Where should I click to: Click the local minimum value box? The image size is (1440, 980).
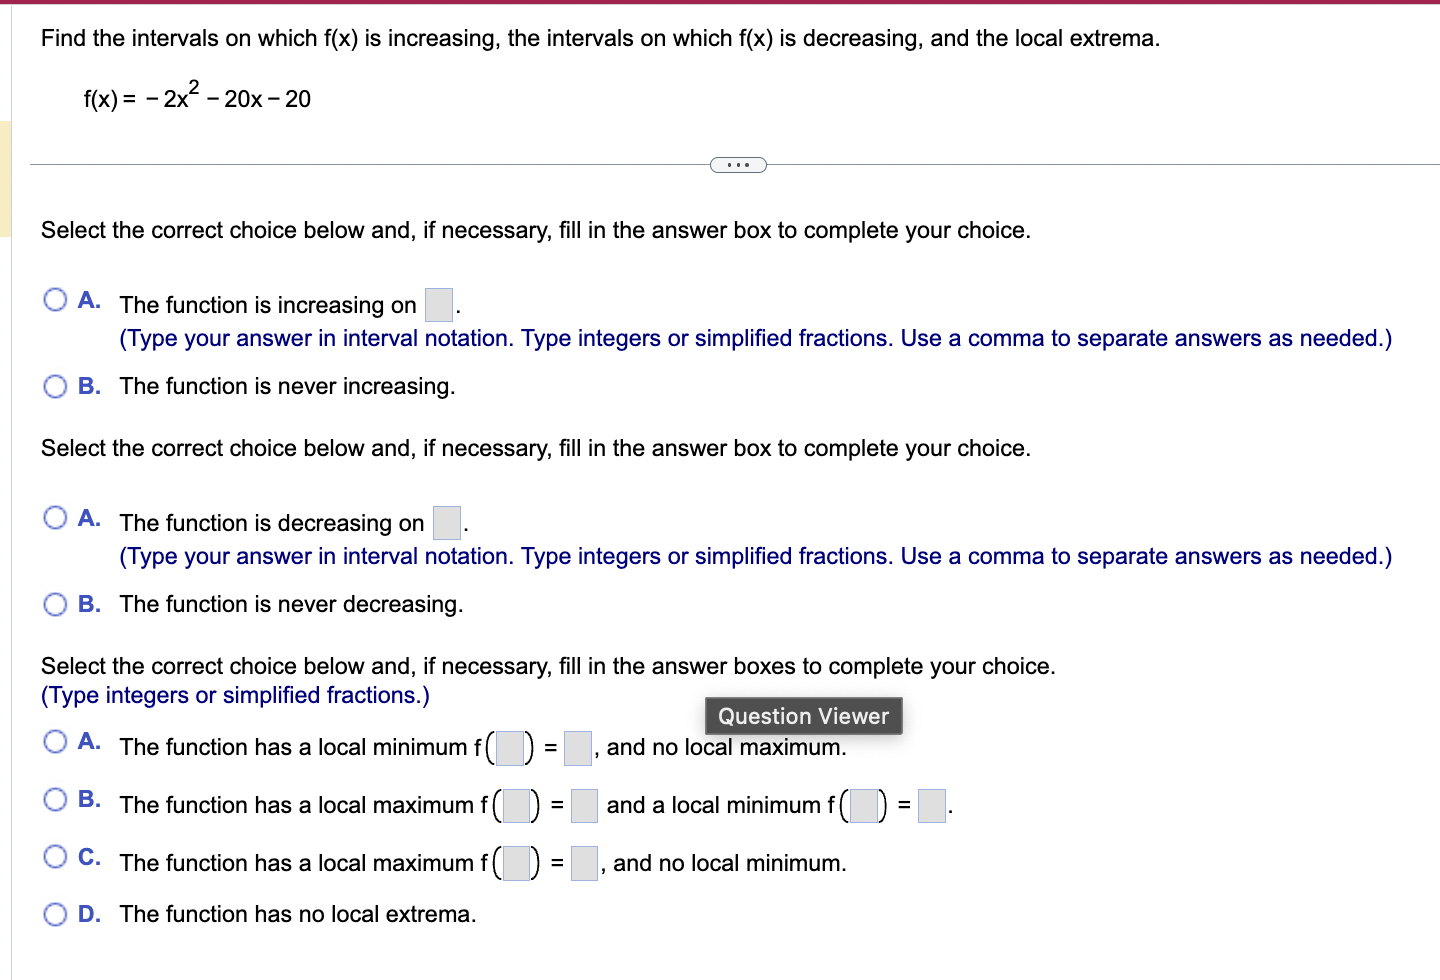[577, 748]
